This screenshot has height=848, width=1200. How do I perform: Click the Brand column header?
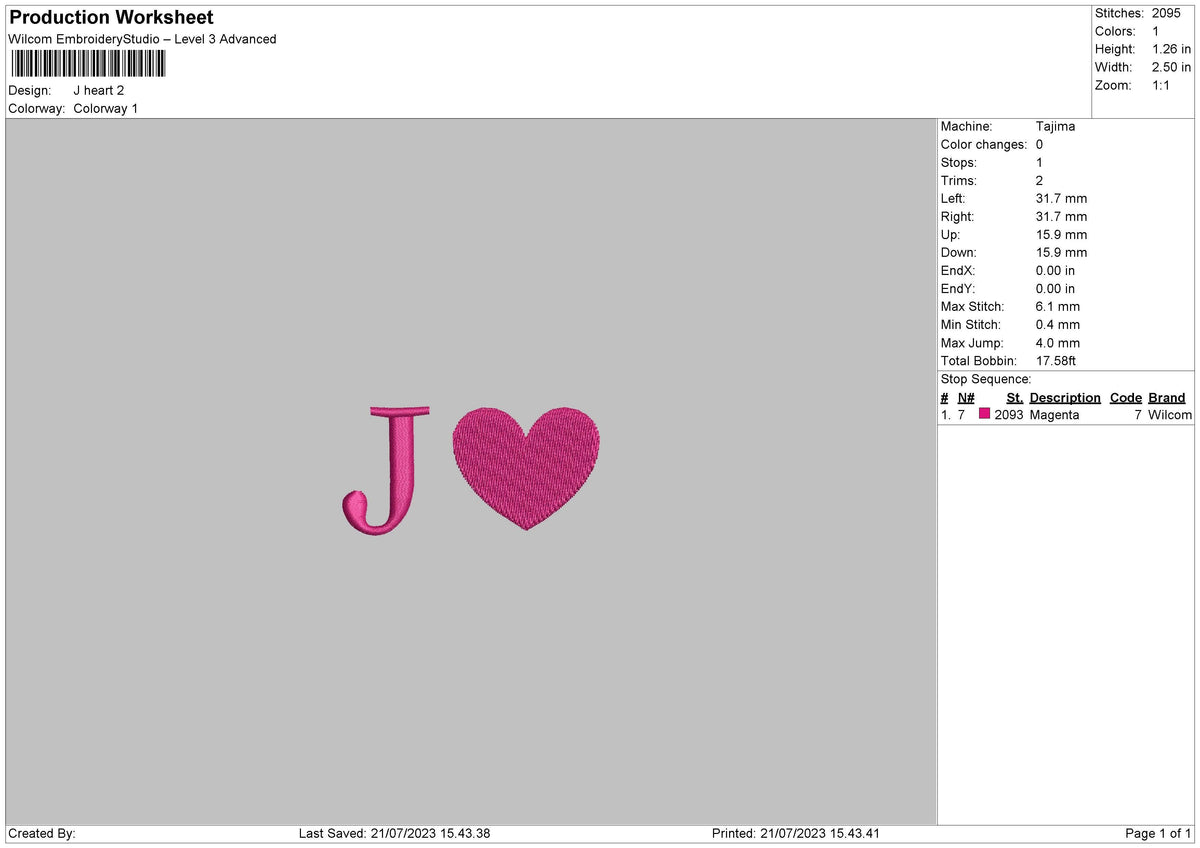(1166, 397)
